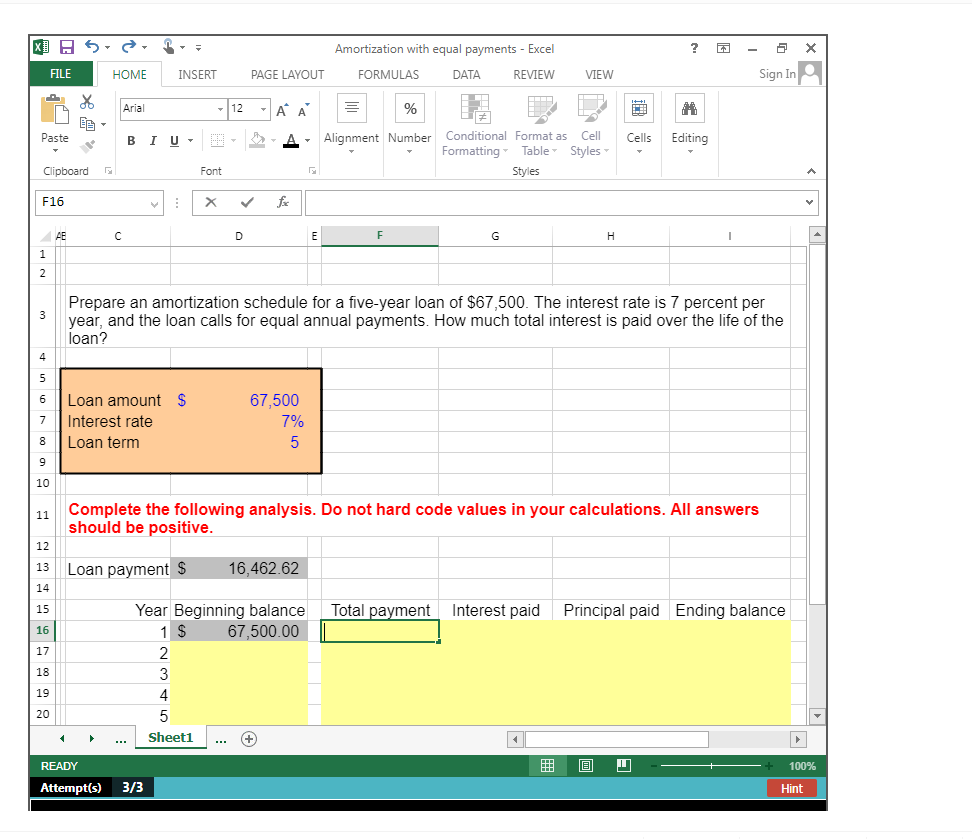Switch to the FORMULAS ribbon tab
Viewport: 972px width, 839px height.
388,74
